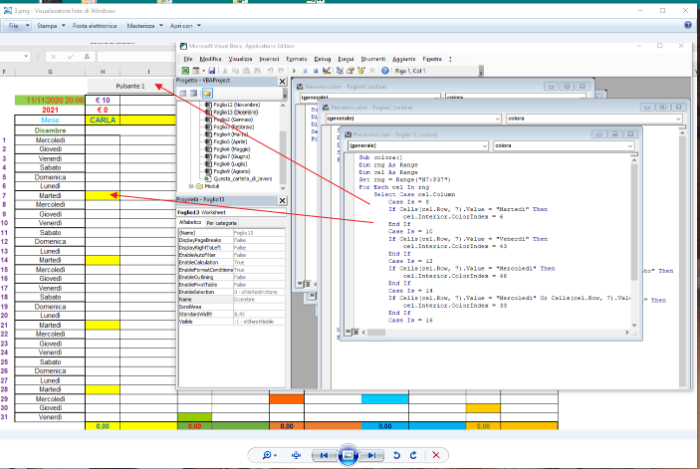700x469 pixels.
Task: Expand the Moduli folder in project tree
Action: pos(191,186)
